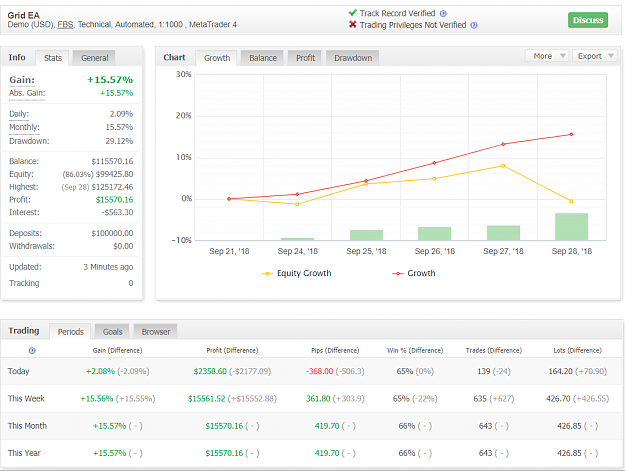Click the Gain (Difference) column header
Screen dimensions: 625x471
(118, 351)
